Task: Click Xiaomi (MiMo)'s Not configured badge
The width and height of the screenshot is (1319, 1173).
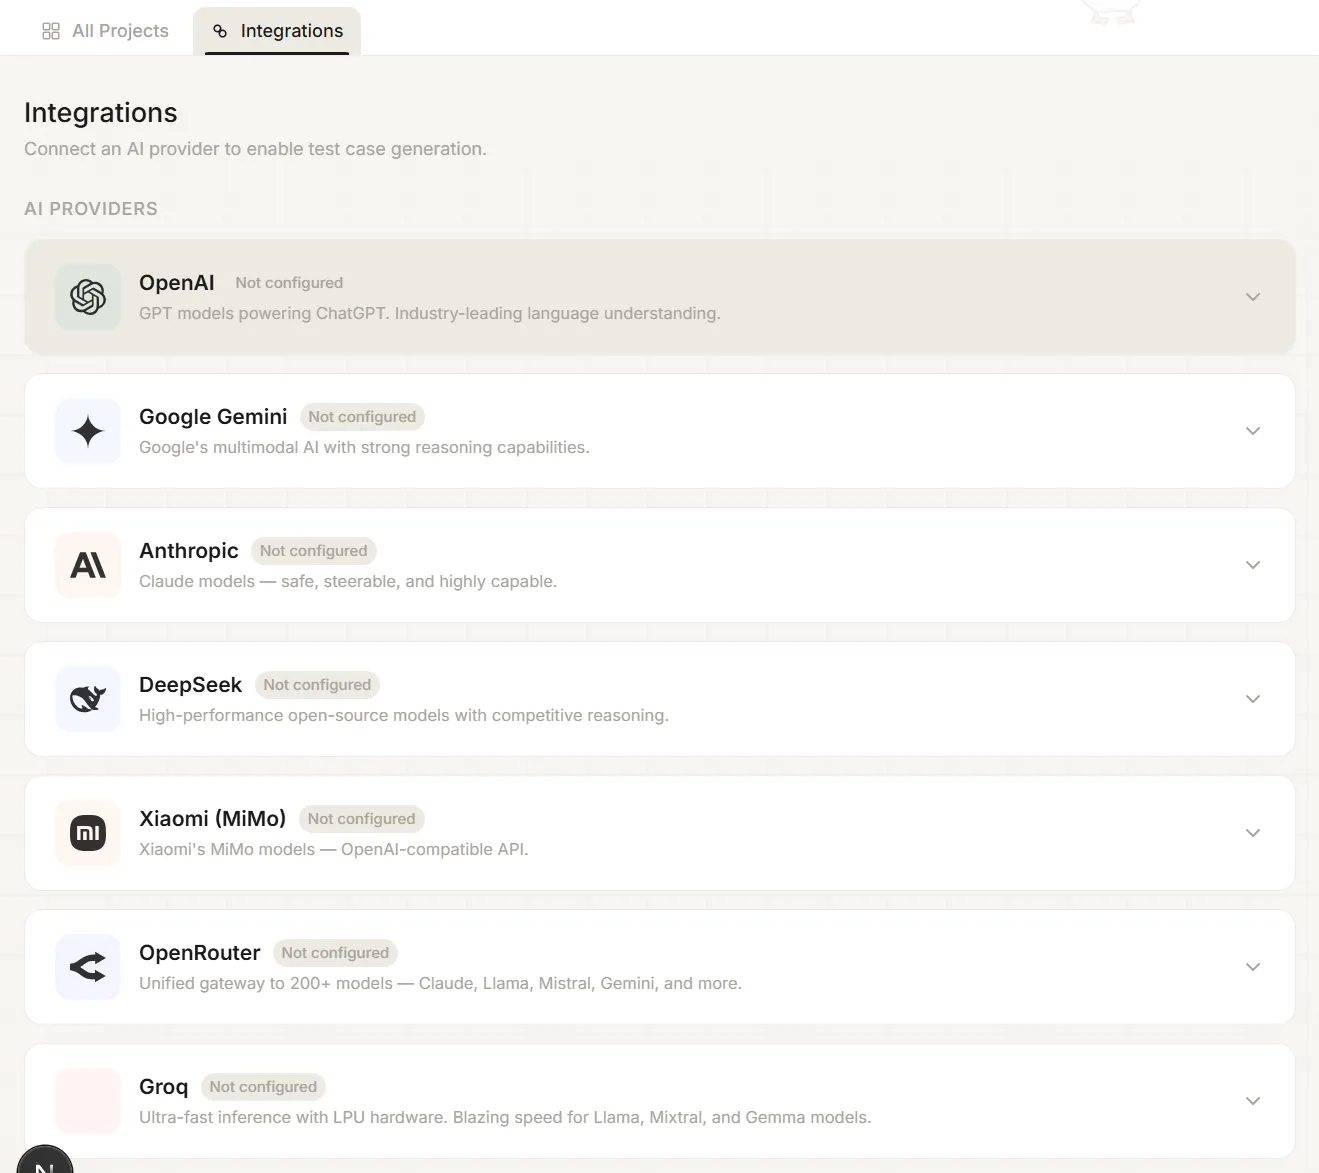Action: coord(361,819)
